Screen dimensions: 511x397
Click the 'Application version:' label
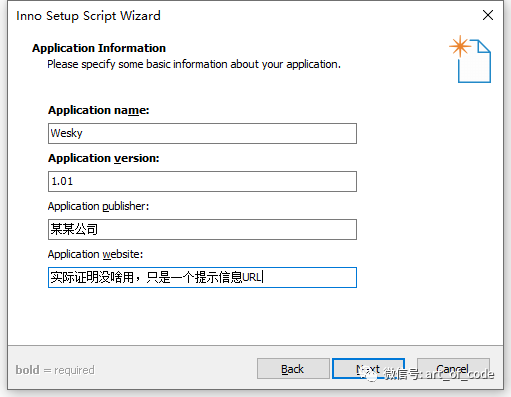point(104,158)
